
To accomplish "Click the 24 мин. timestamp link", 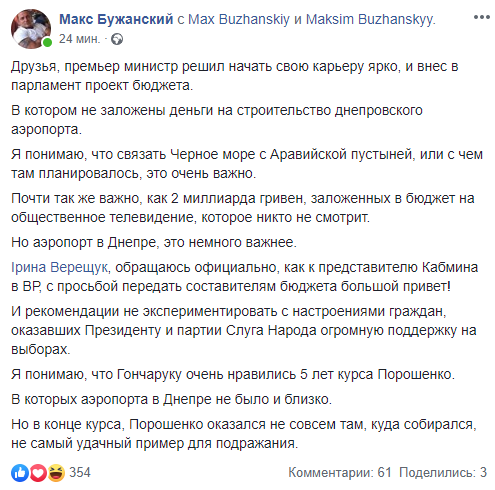I will coord(79,39).
